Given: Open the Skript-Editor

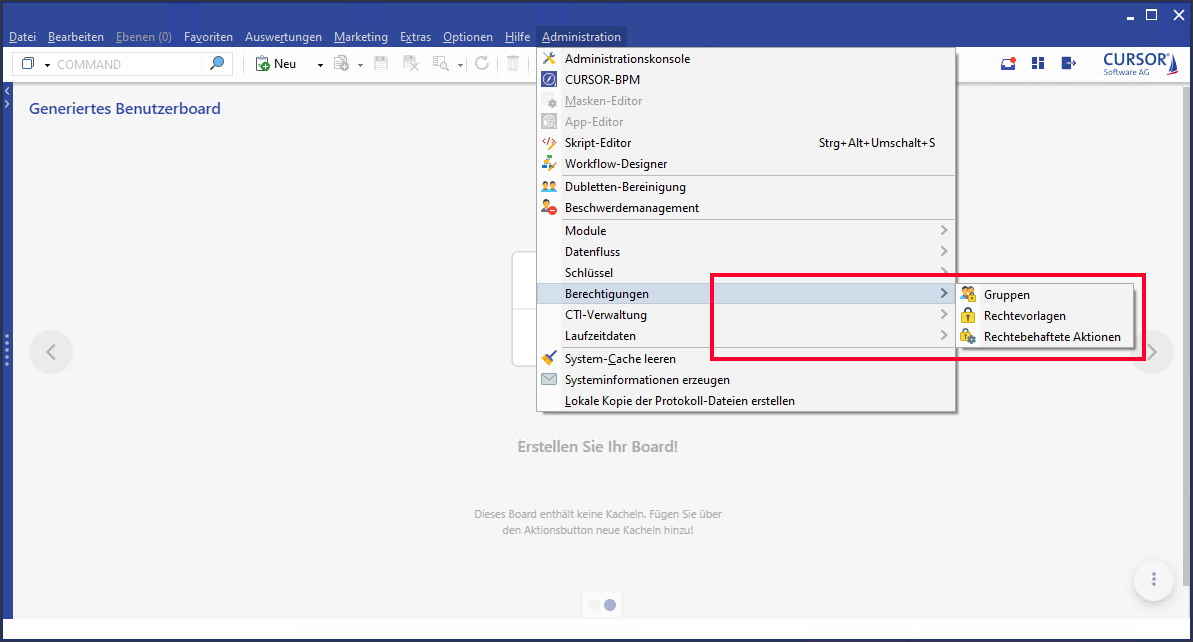Looking at the screenshot, I should tap(597, 143).
